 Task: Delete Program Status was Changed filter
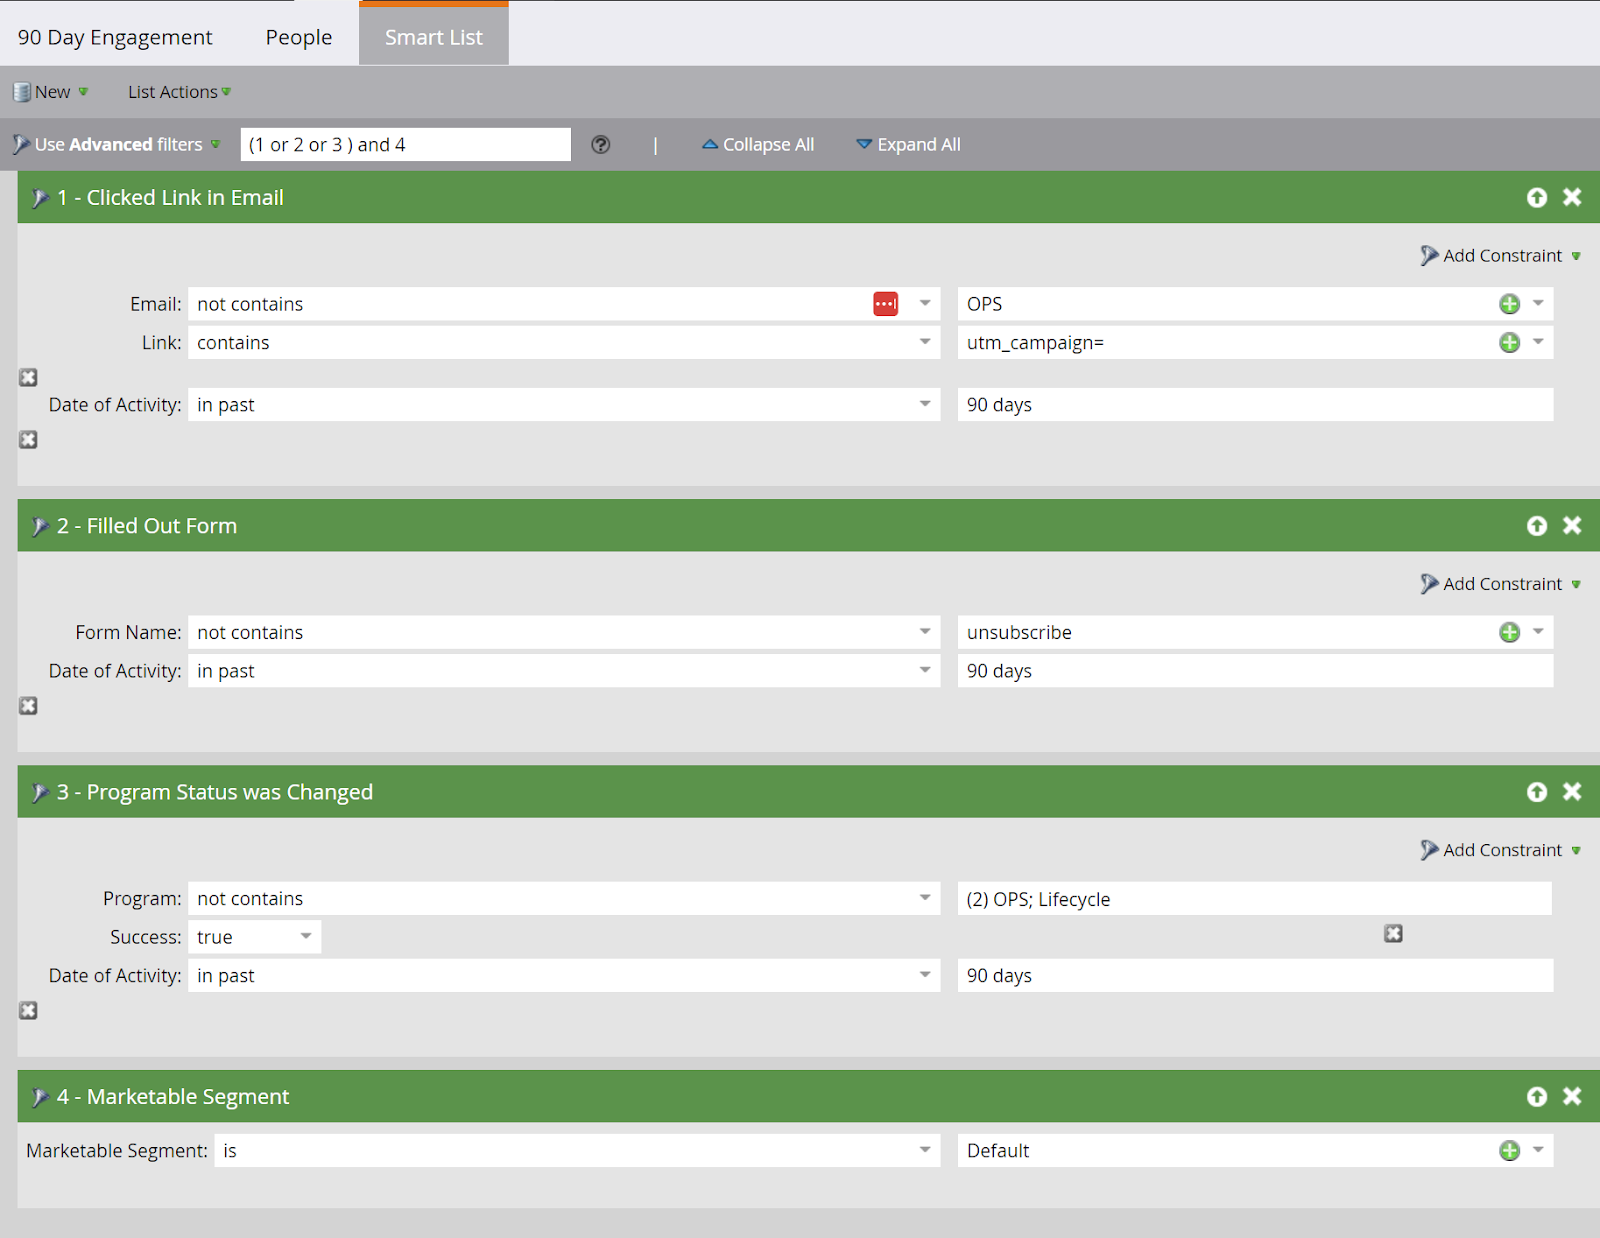point(1572,792)
